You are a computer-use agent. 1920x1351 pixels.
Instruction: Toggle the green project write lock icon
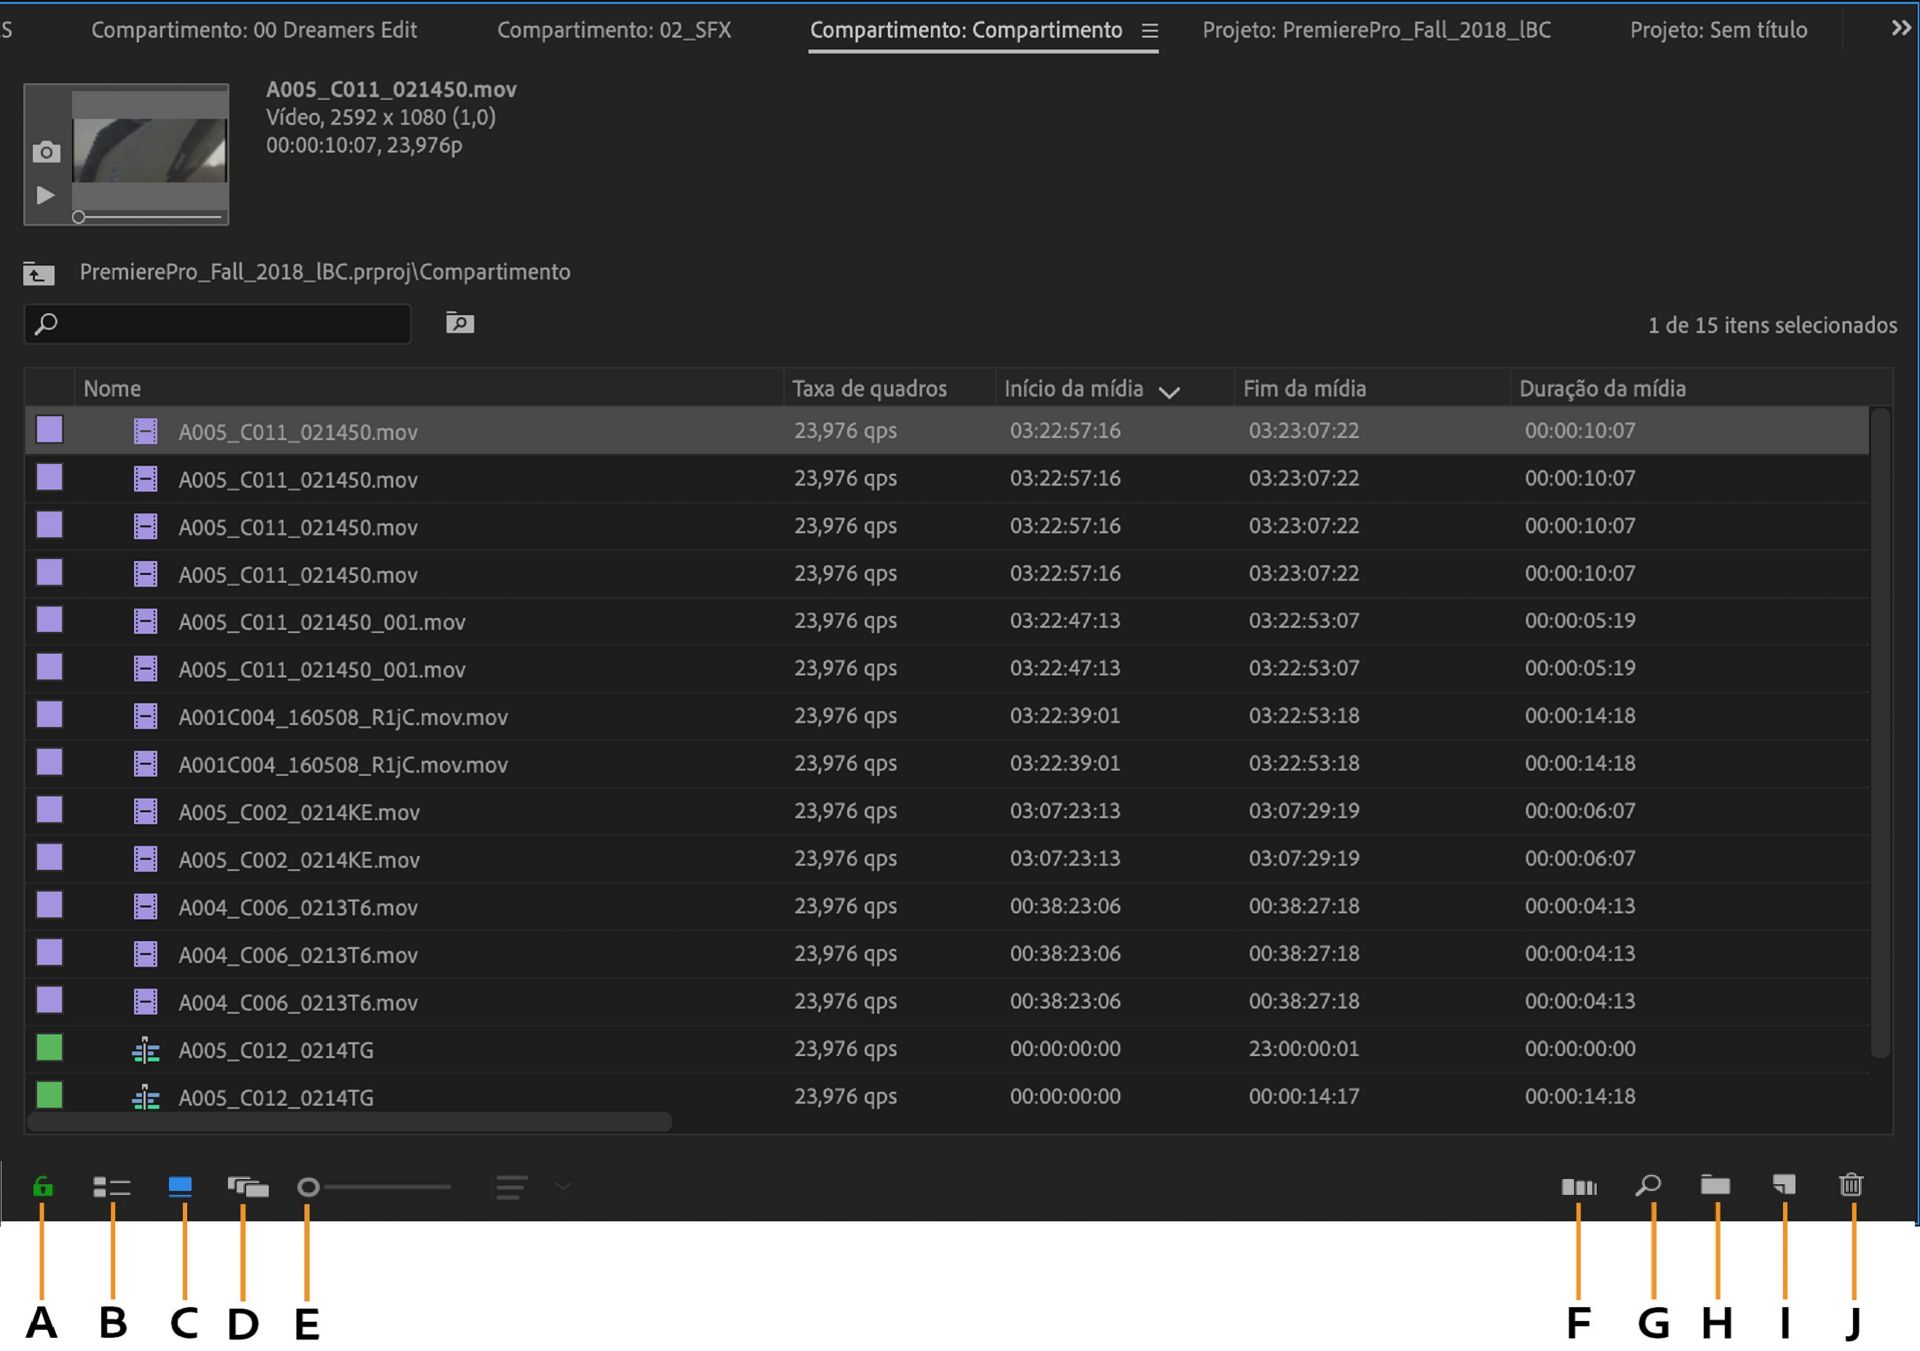(x=42, y=1187)
